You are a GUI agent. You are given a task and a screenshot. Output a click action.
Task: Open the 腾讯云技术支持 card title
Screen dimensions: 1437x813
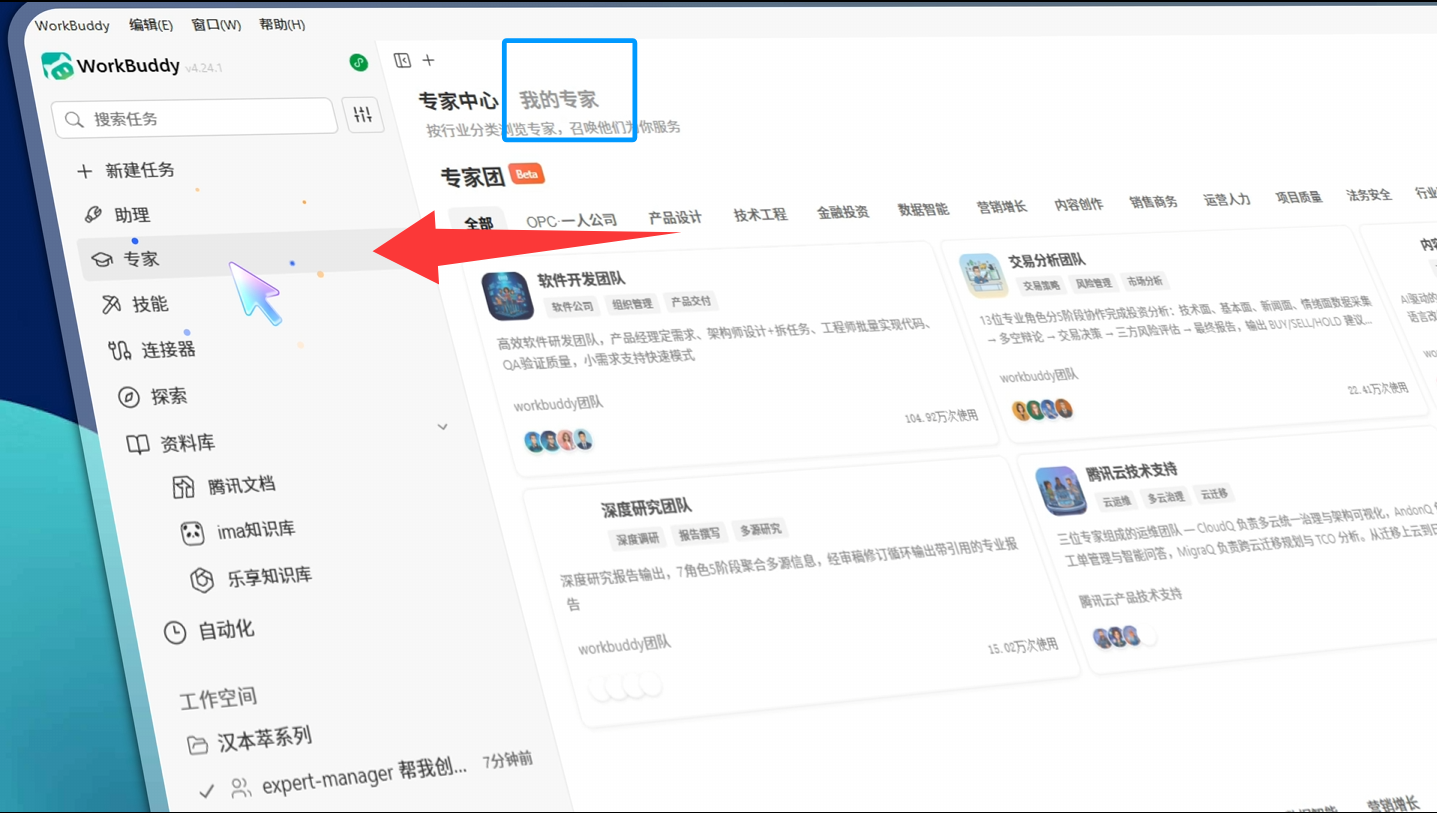click(1131, 470)
